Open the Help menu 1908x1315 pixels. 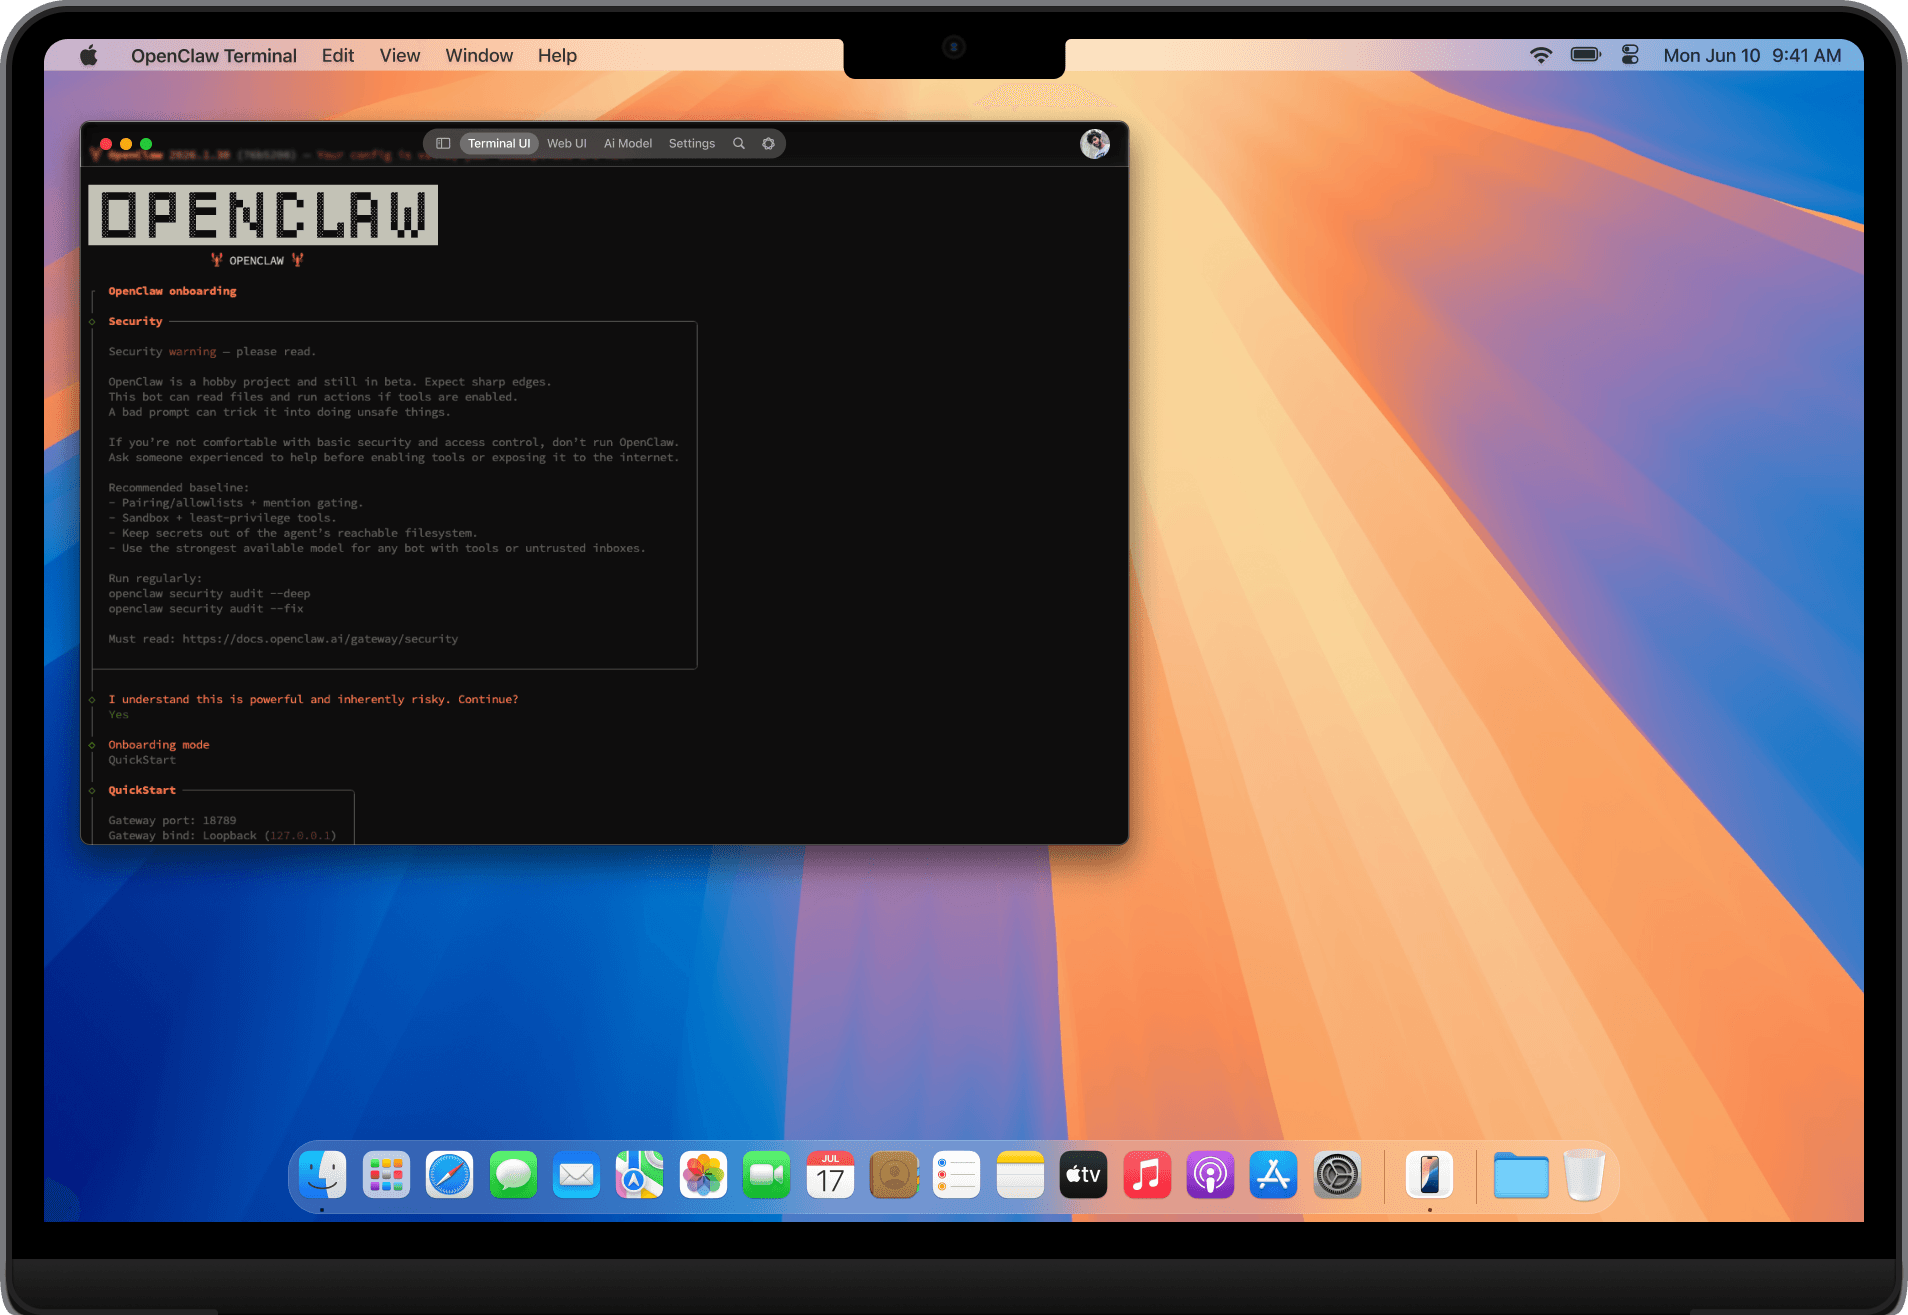click(557, 56)
